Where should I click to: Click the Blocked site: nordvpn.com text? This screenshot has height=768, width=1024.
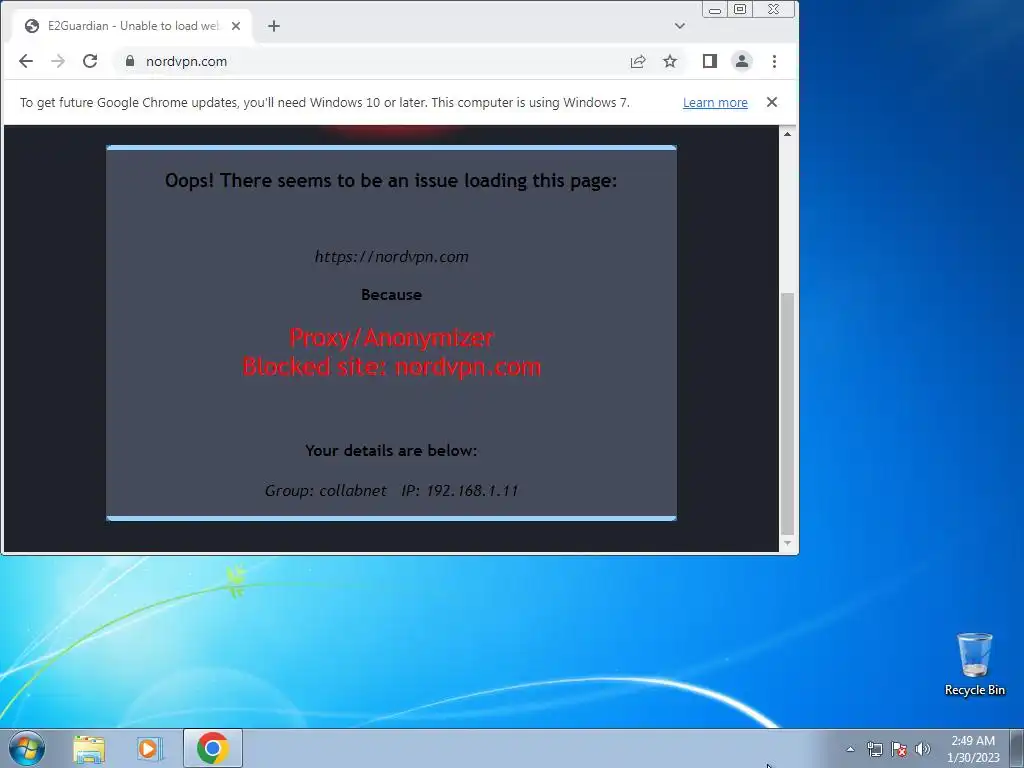tap(392, 367)
